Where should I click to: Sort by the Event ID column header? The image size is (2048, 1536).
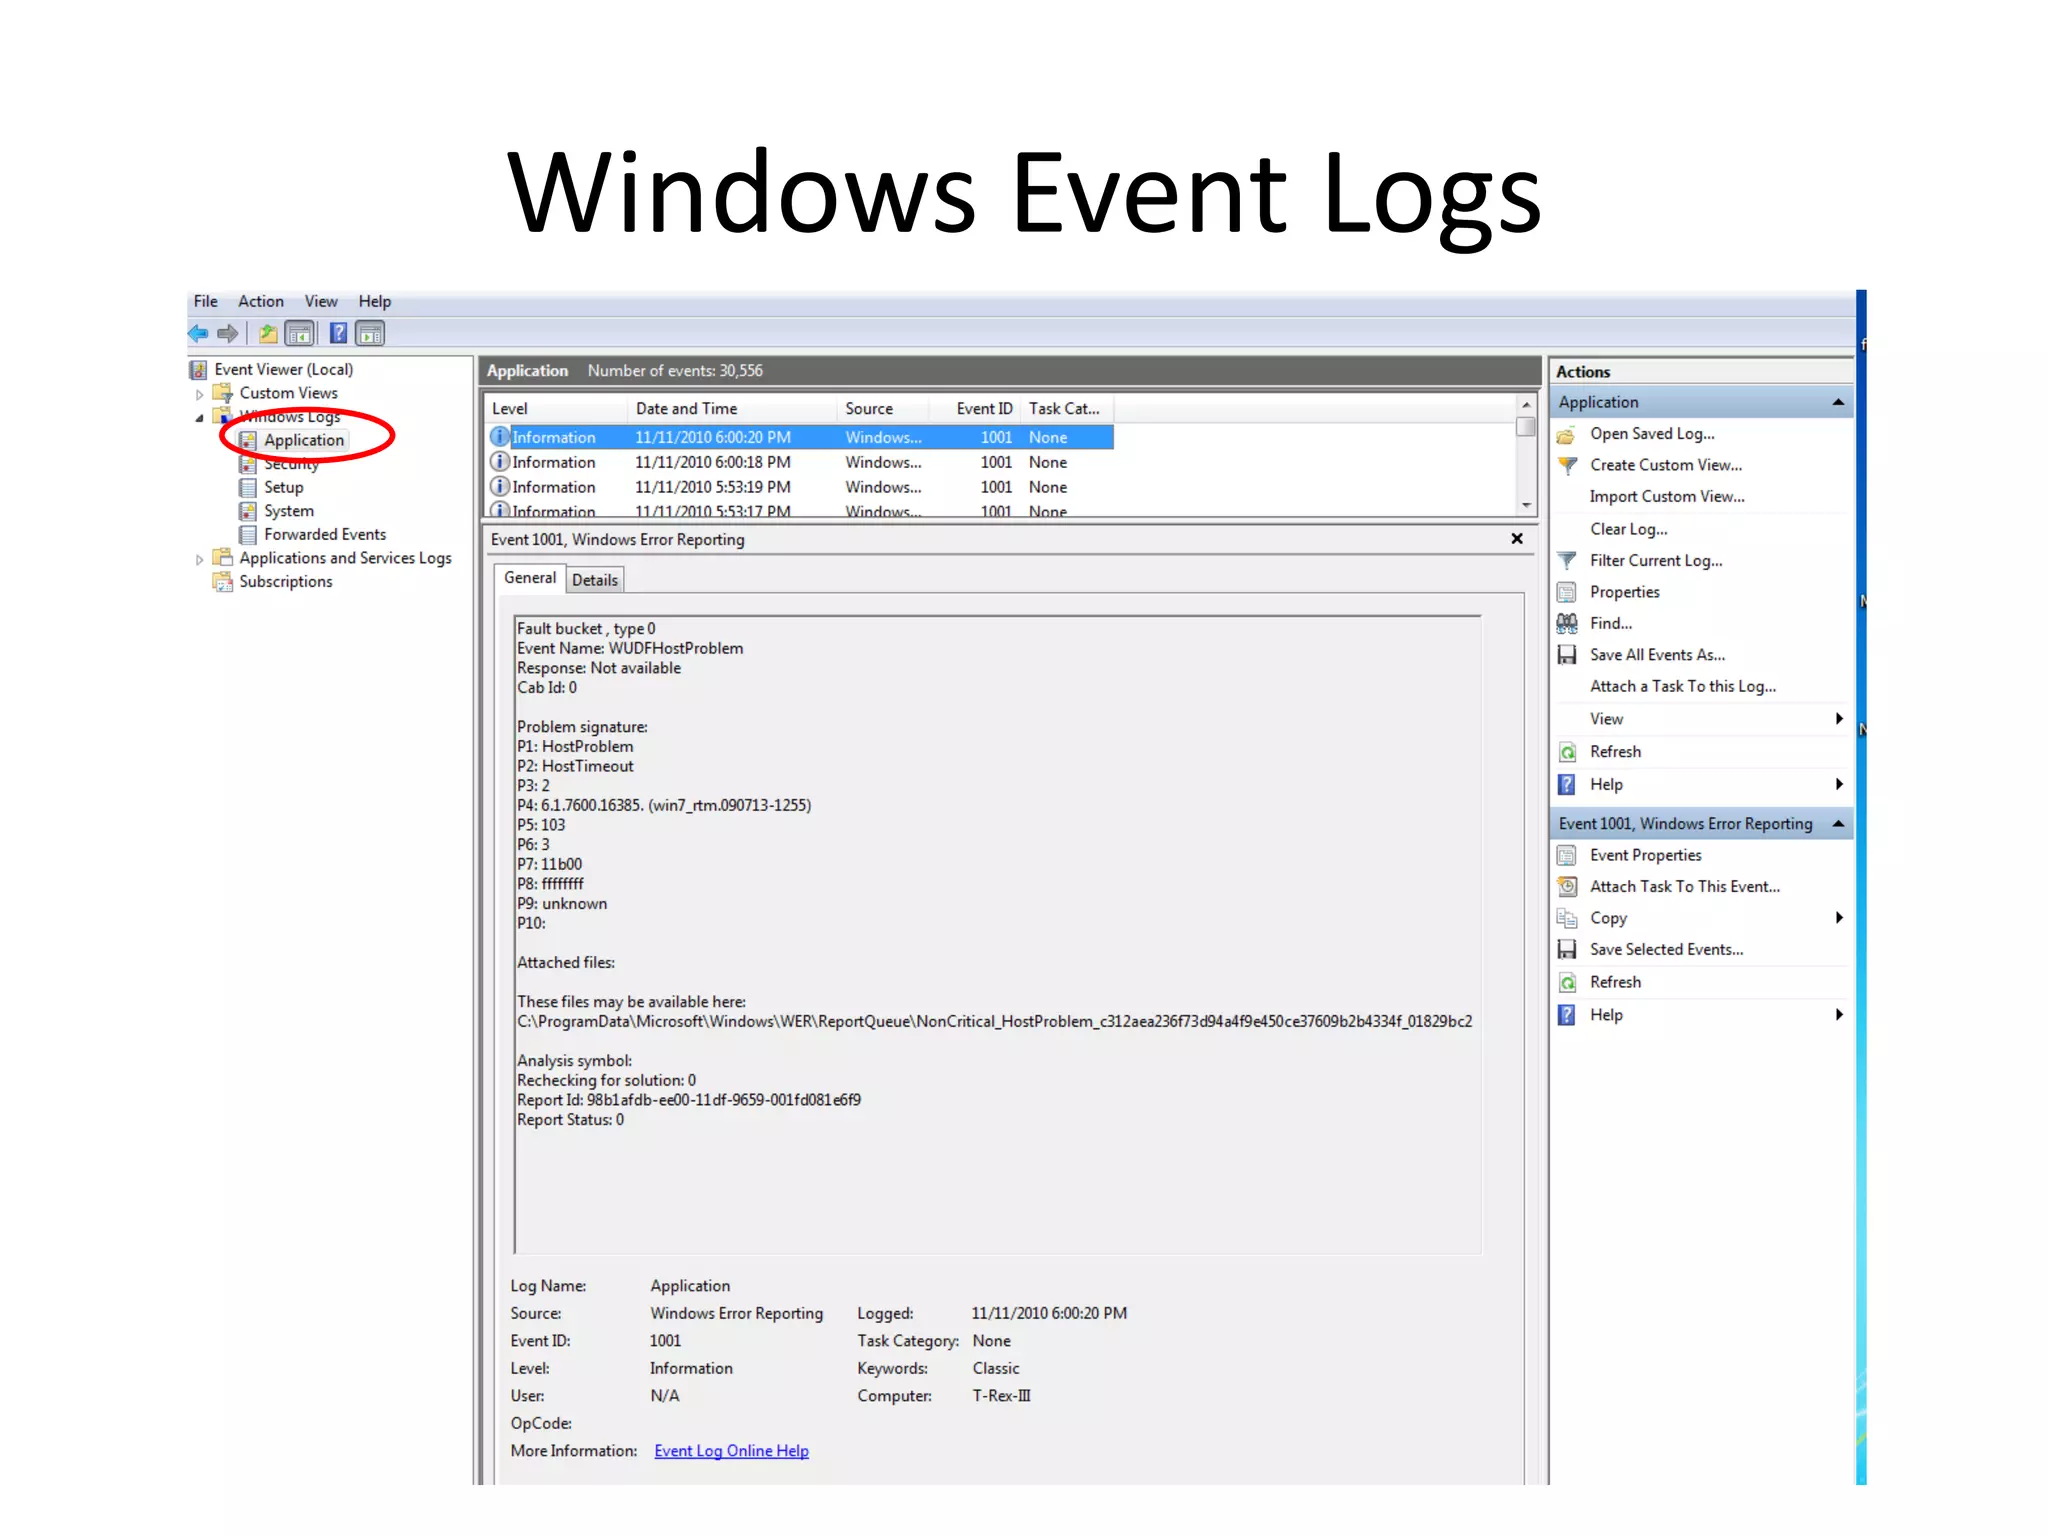point(975,409)
